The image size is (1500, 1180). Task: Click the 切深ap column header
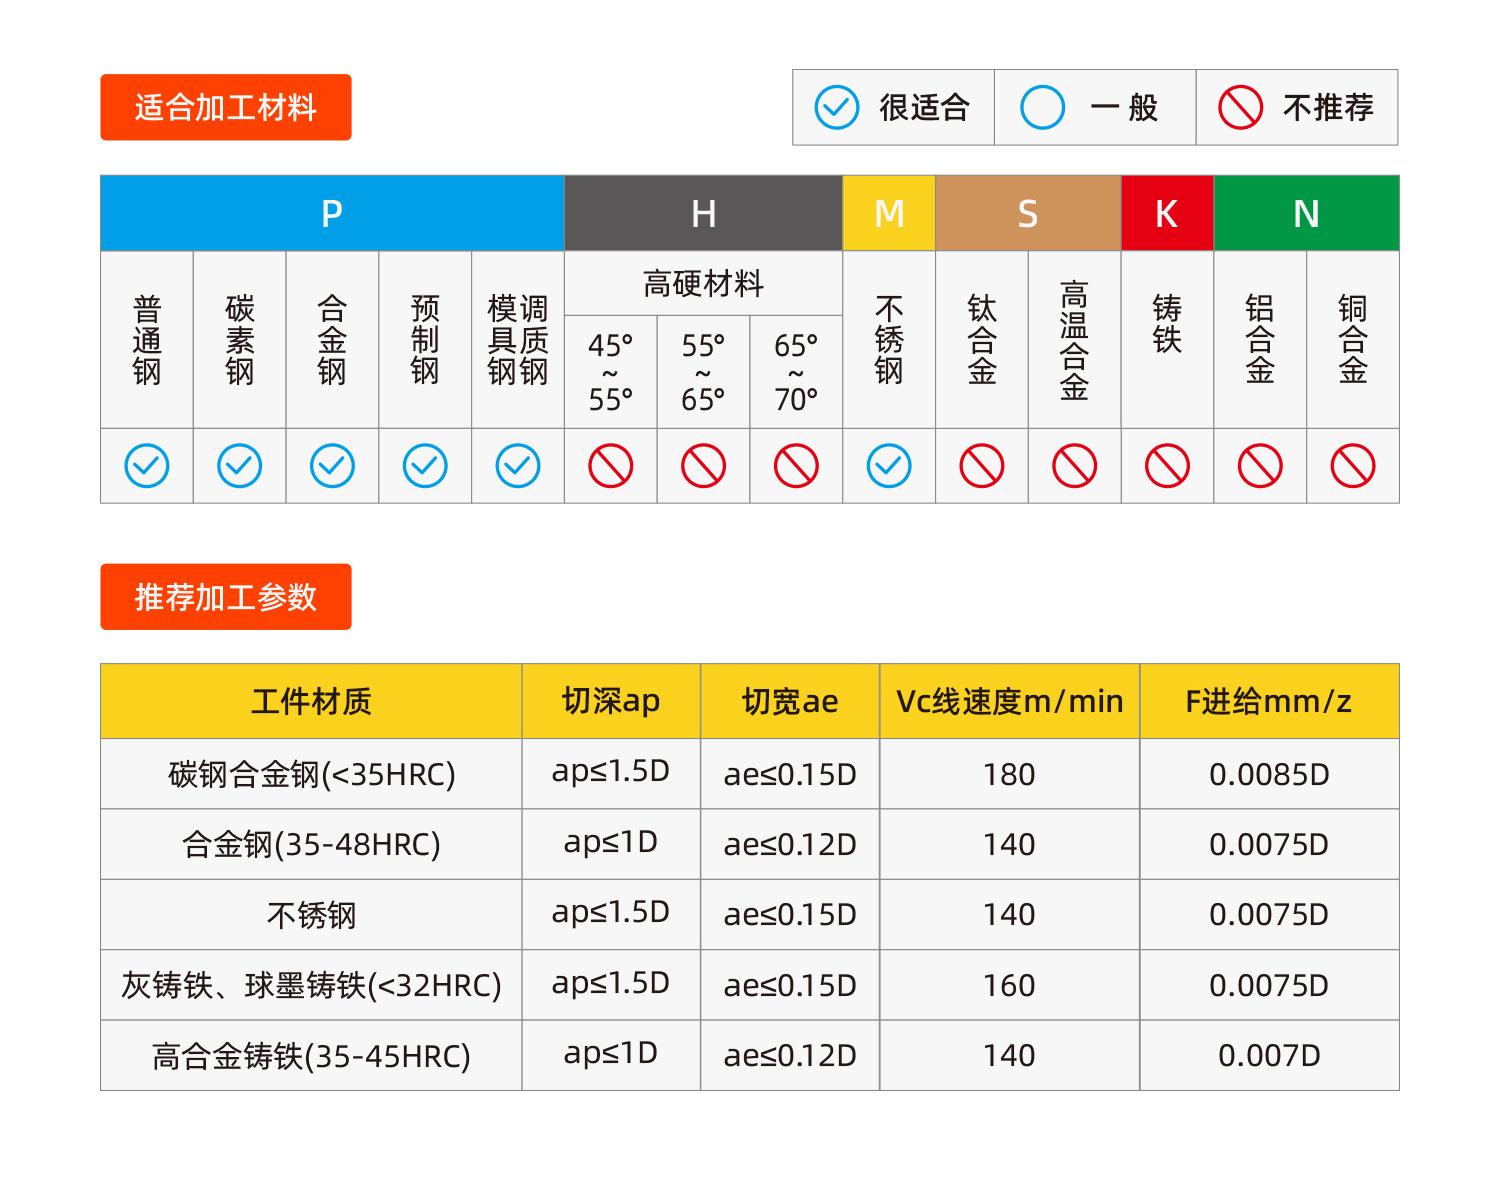[611, 701]
